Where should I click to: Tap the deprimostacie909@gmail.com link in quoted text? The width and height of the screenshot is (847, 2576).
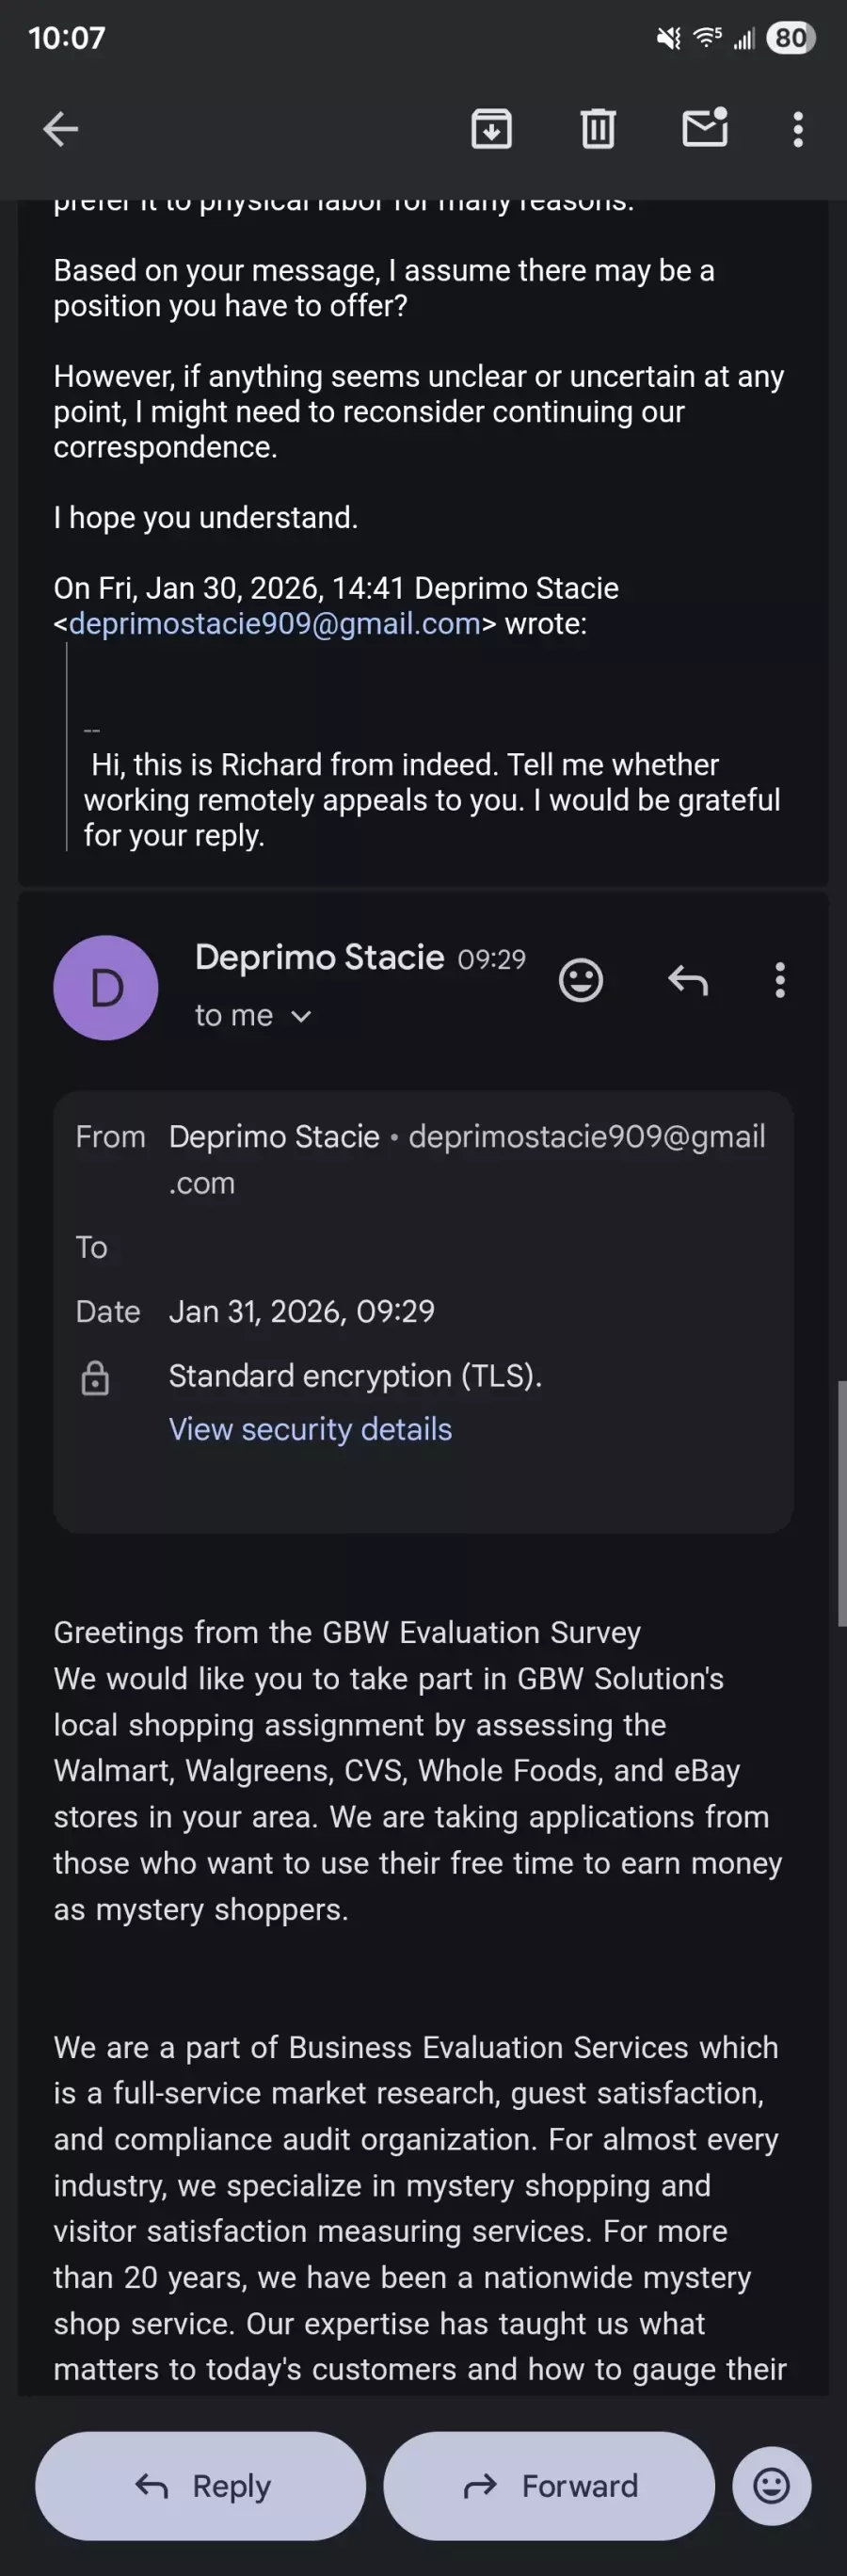click(275, 624)
